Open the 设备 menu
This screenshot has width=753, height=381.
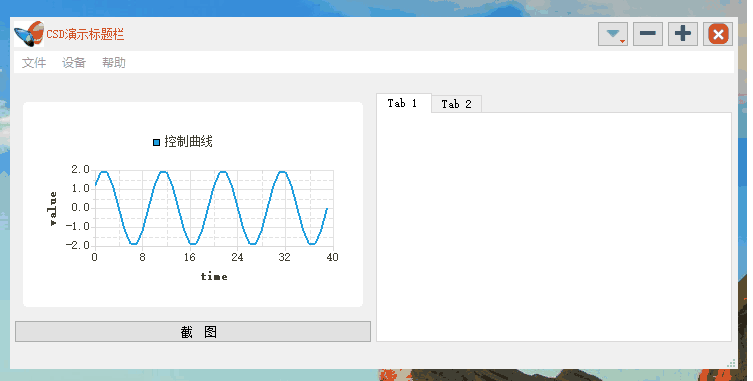point(74,62)
